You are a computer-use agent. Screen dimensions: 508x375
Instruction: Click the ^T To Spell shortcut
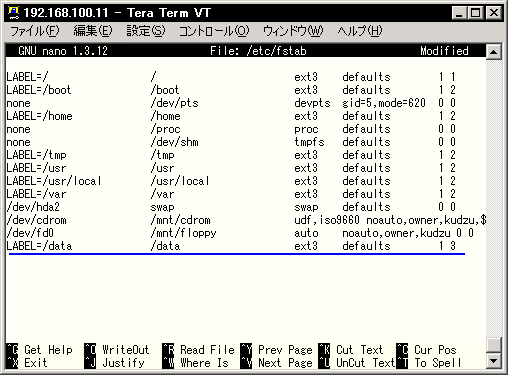(429, 363)
